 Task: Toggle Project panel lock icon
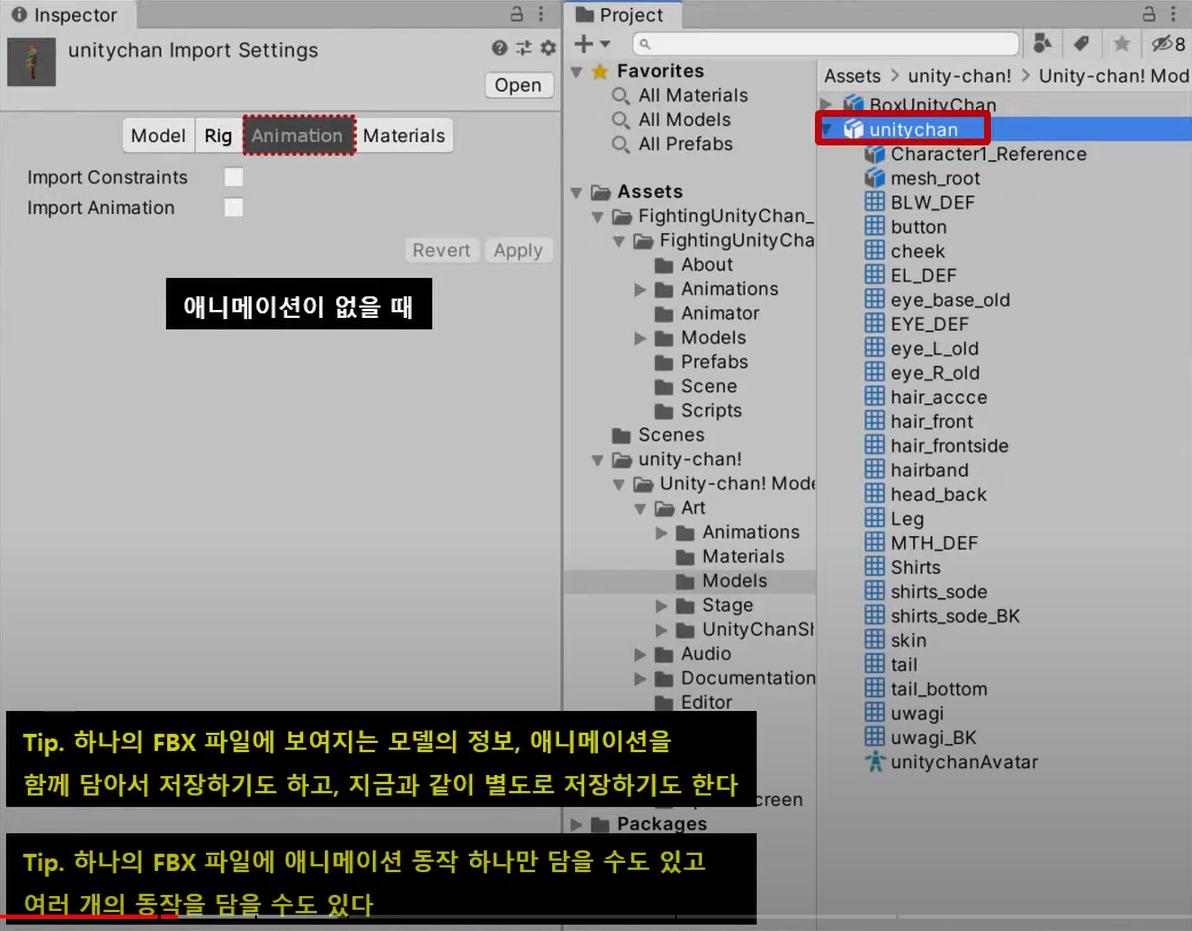tap(1149, 14)
